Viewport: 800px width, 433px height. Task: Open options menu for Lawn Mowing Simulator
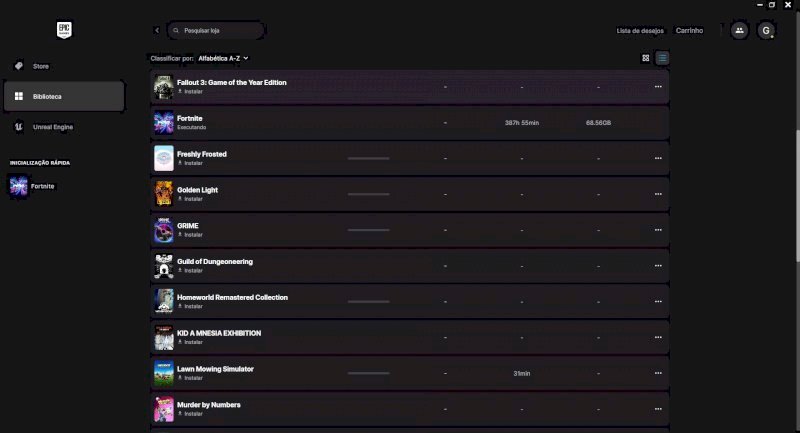click(658, 373)
